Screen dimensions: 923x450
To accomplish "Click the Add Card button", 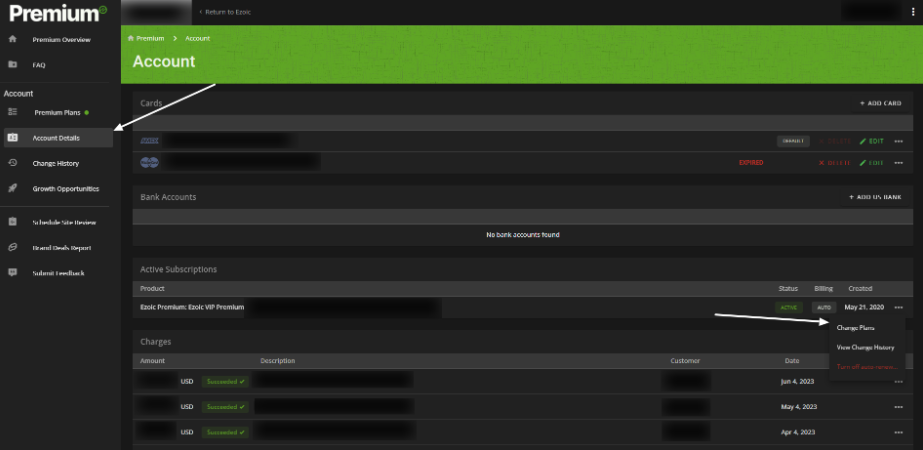I will click(880, 103).
